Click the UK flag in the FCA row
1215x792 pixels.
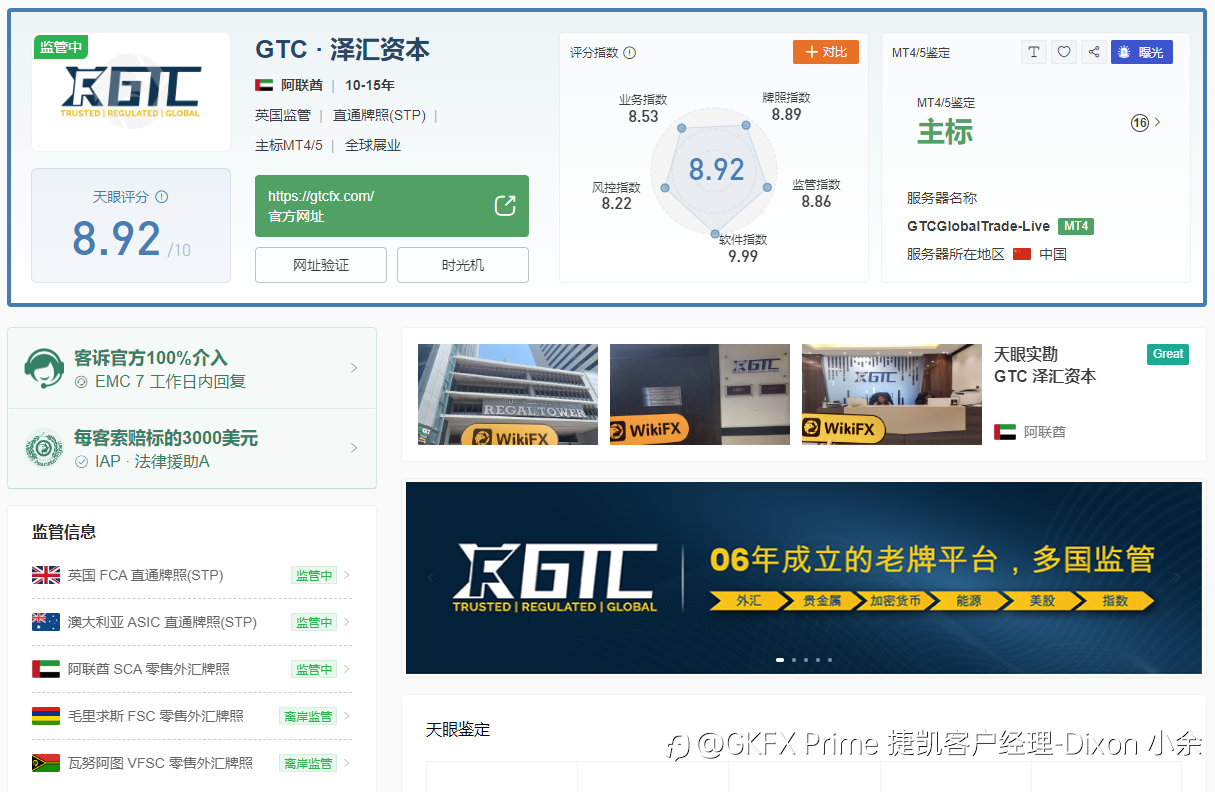pyautogui.click(x=46, y=575)
